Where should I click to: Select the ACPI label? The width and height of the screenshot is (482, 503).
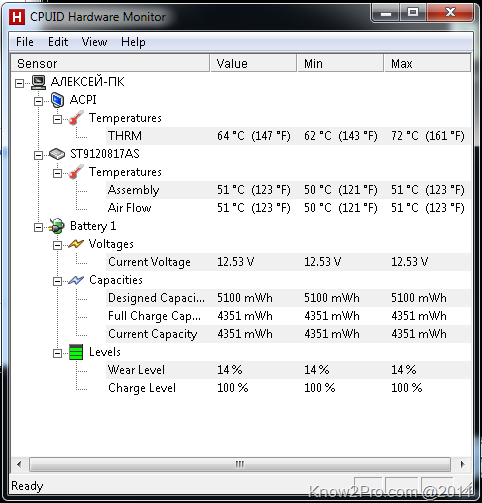(83, 100)
